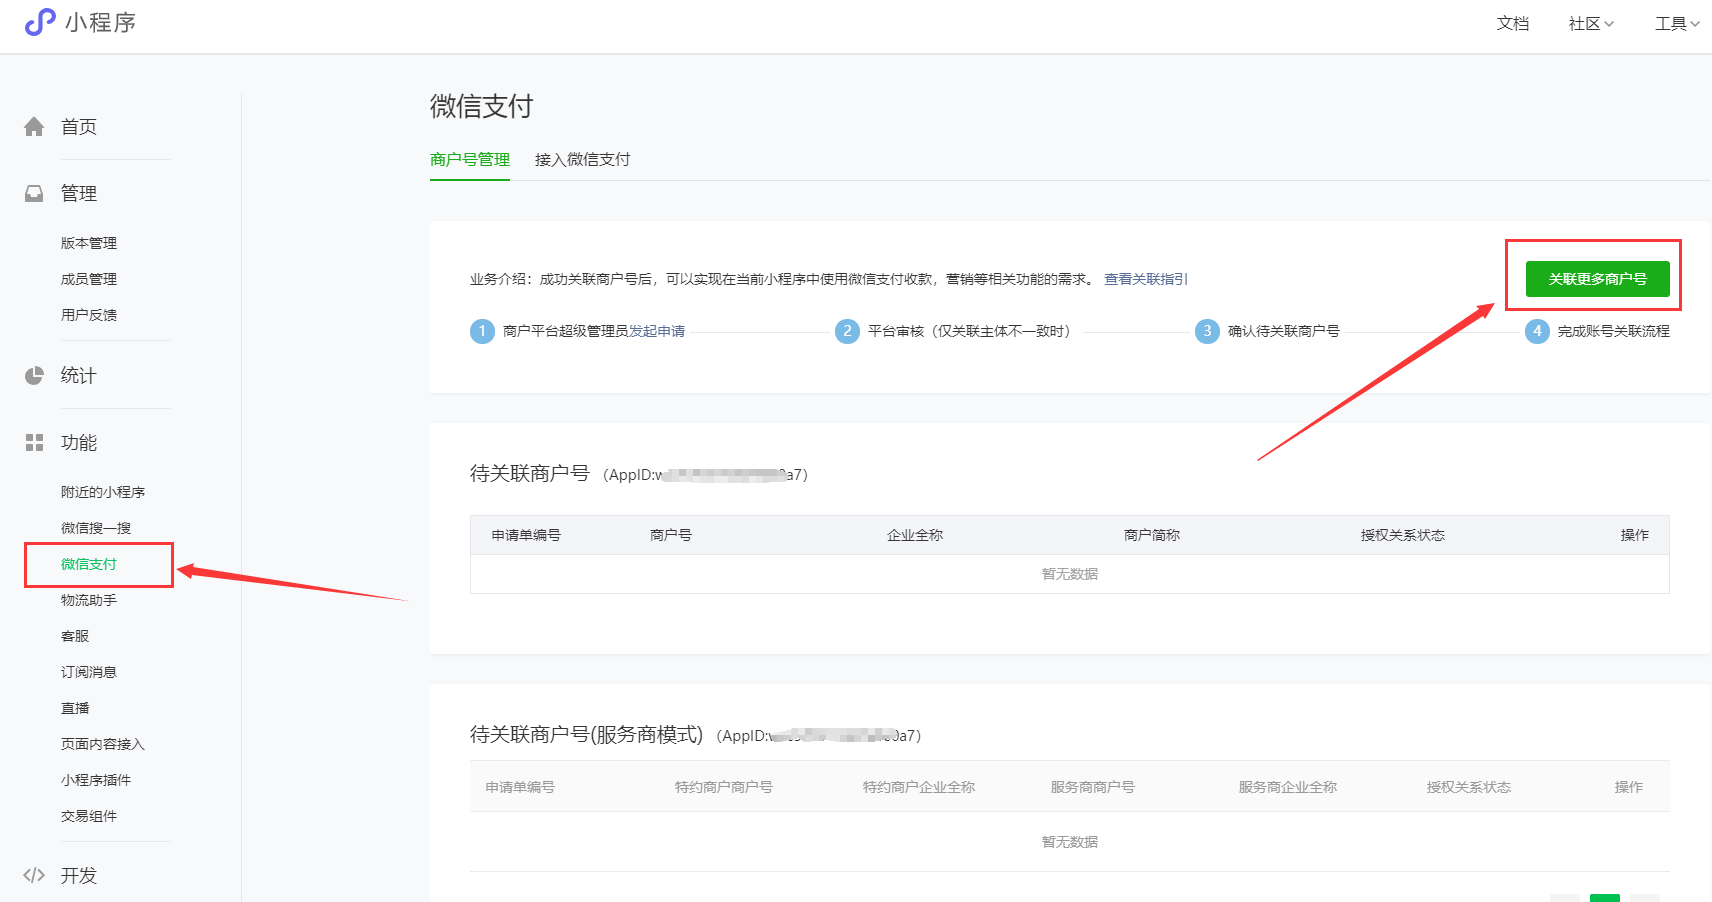Open 交易组件 in sidebar

(89, 816)
